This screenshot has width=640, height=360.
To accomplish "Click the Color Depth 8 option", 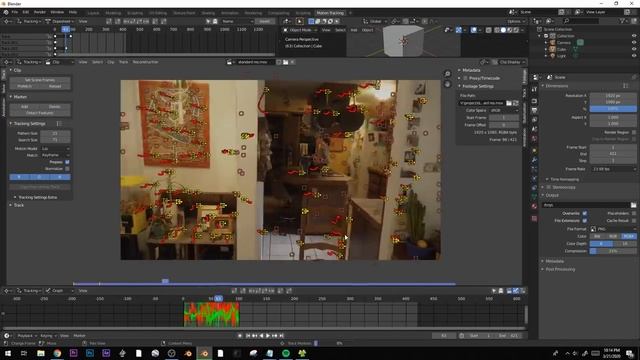I will 601,244.
